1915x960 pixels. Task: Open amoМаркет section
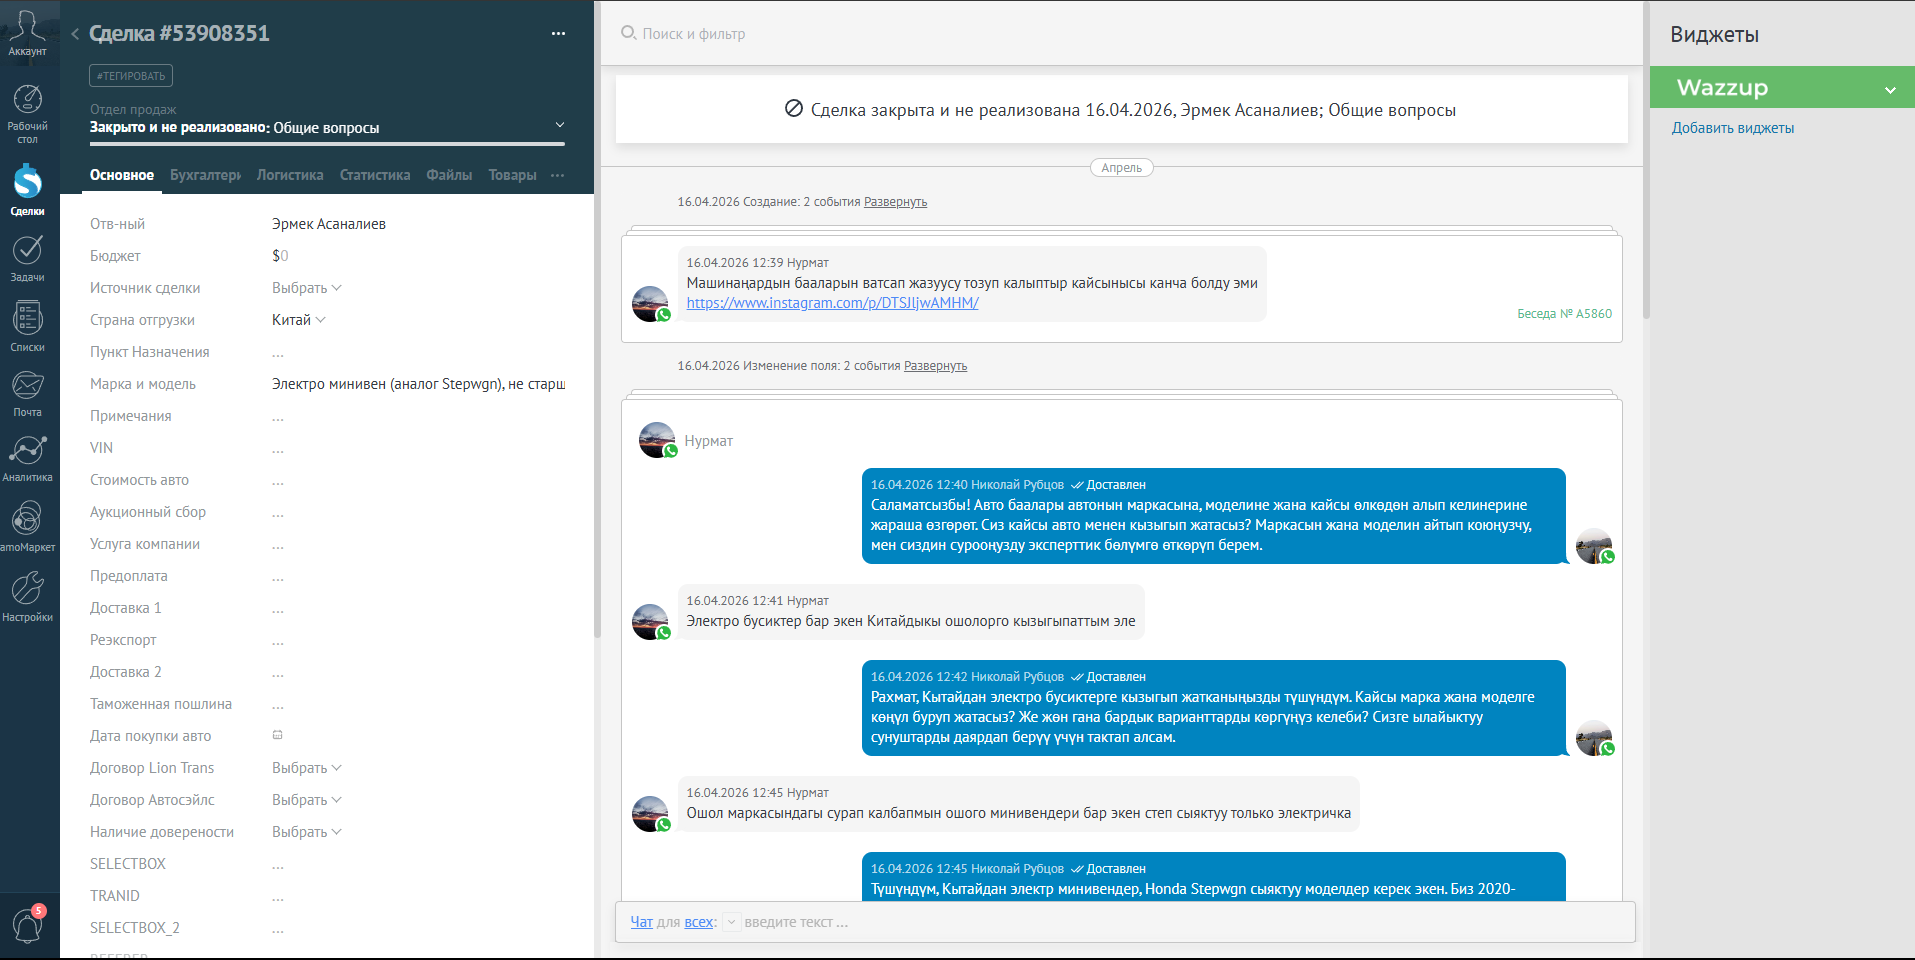click(27, 526)
